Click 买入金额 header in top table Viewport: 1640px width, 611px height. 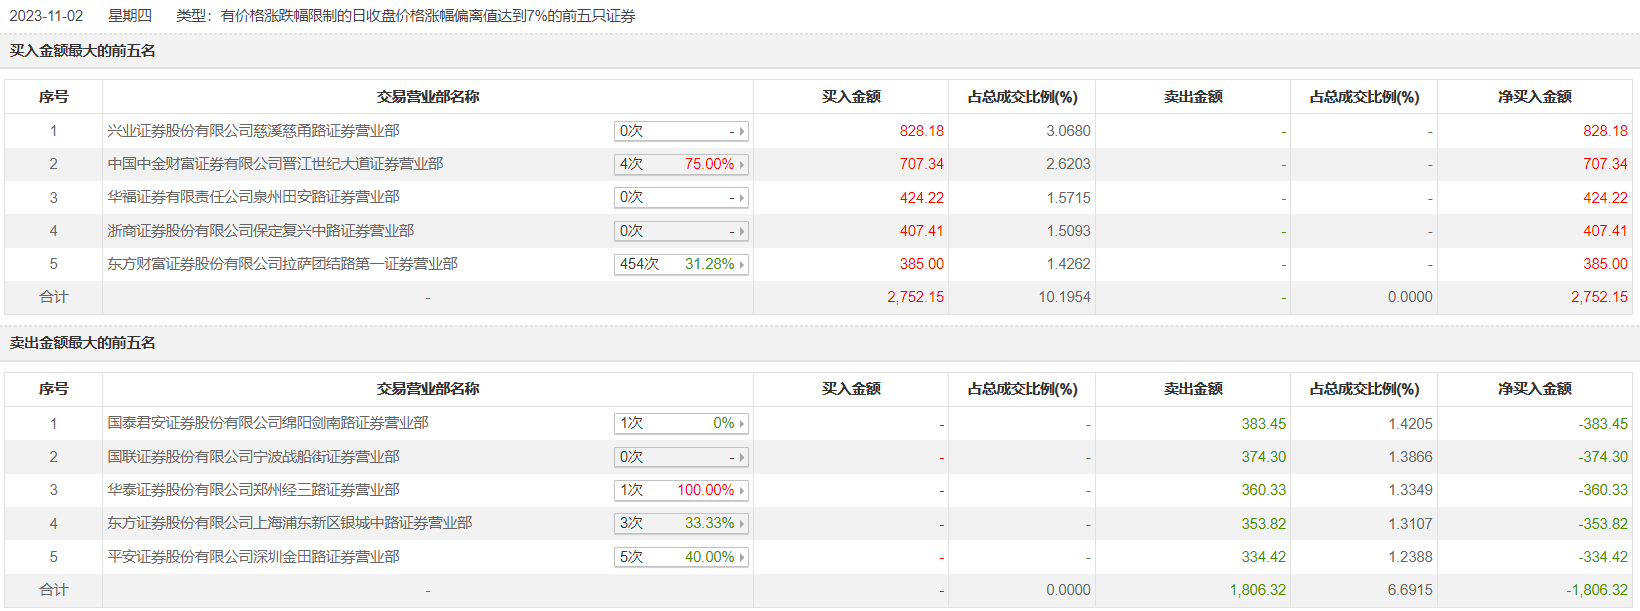coord(851,97)
